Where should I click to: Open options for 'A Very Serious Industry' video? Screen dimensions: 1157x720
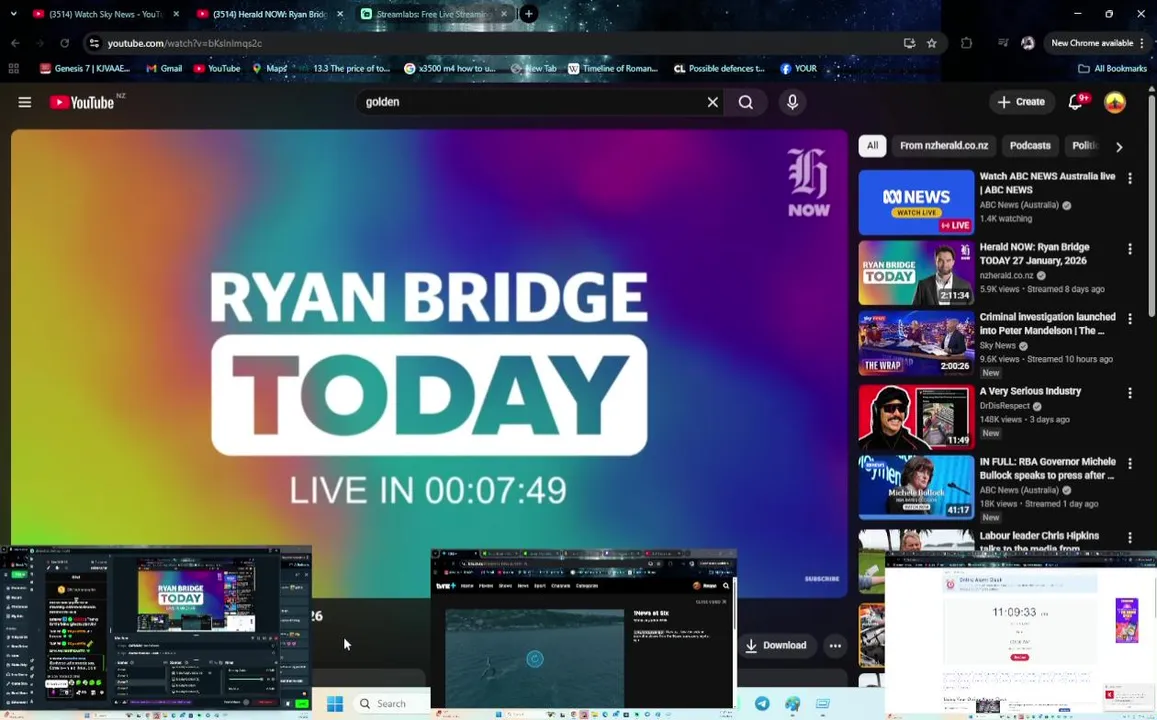(x=1130, y=393)
